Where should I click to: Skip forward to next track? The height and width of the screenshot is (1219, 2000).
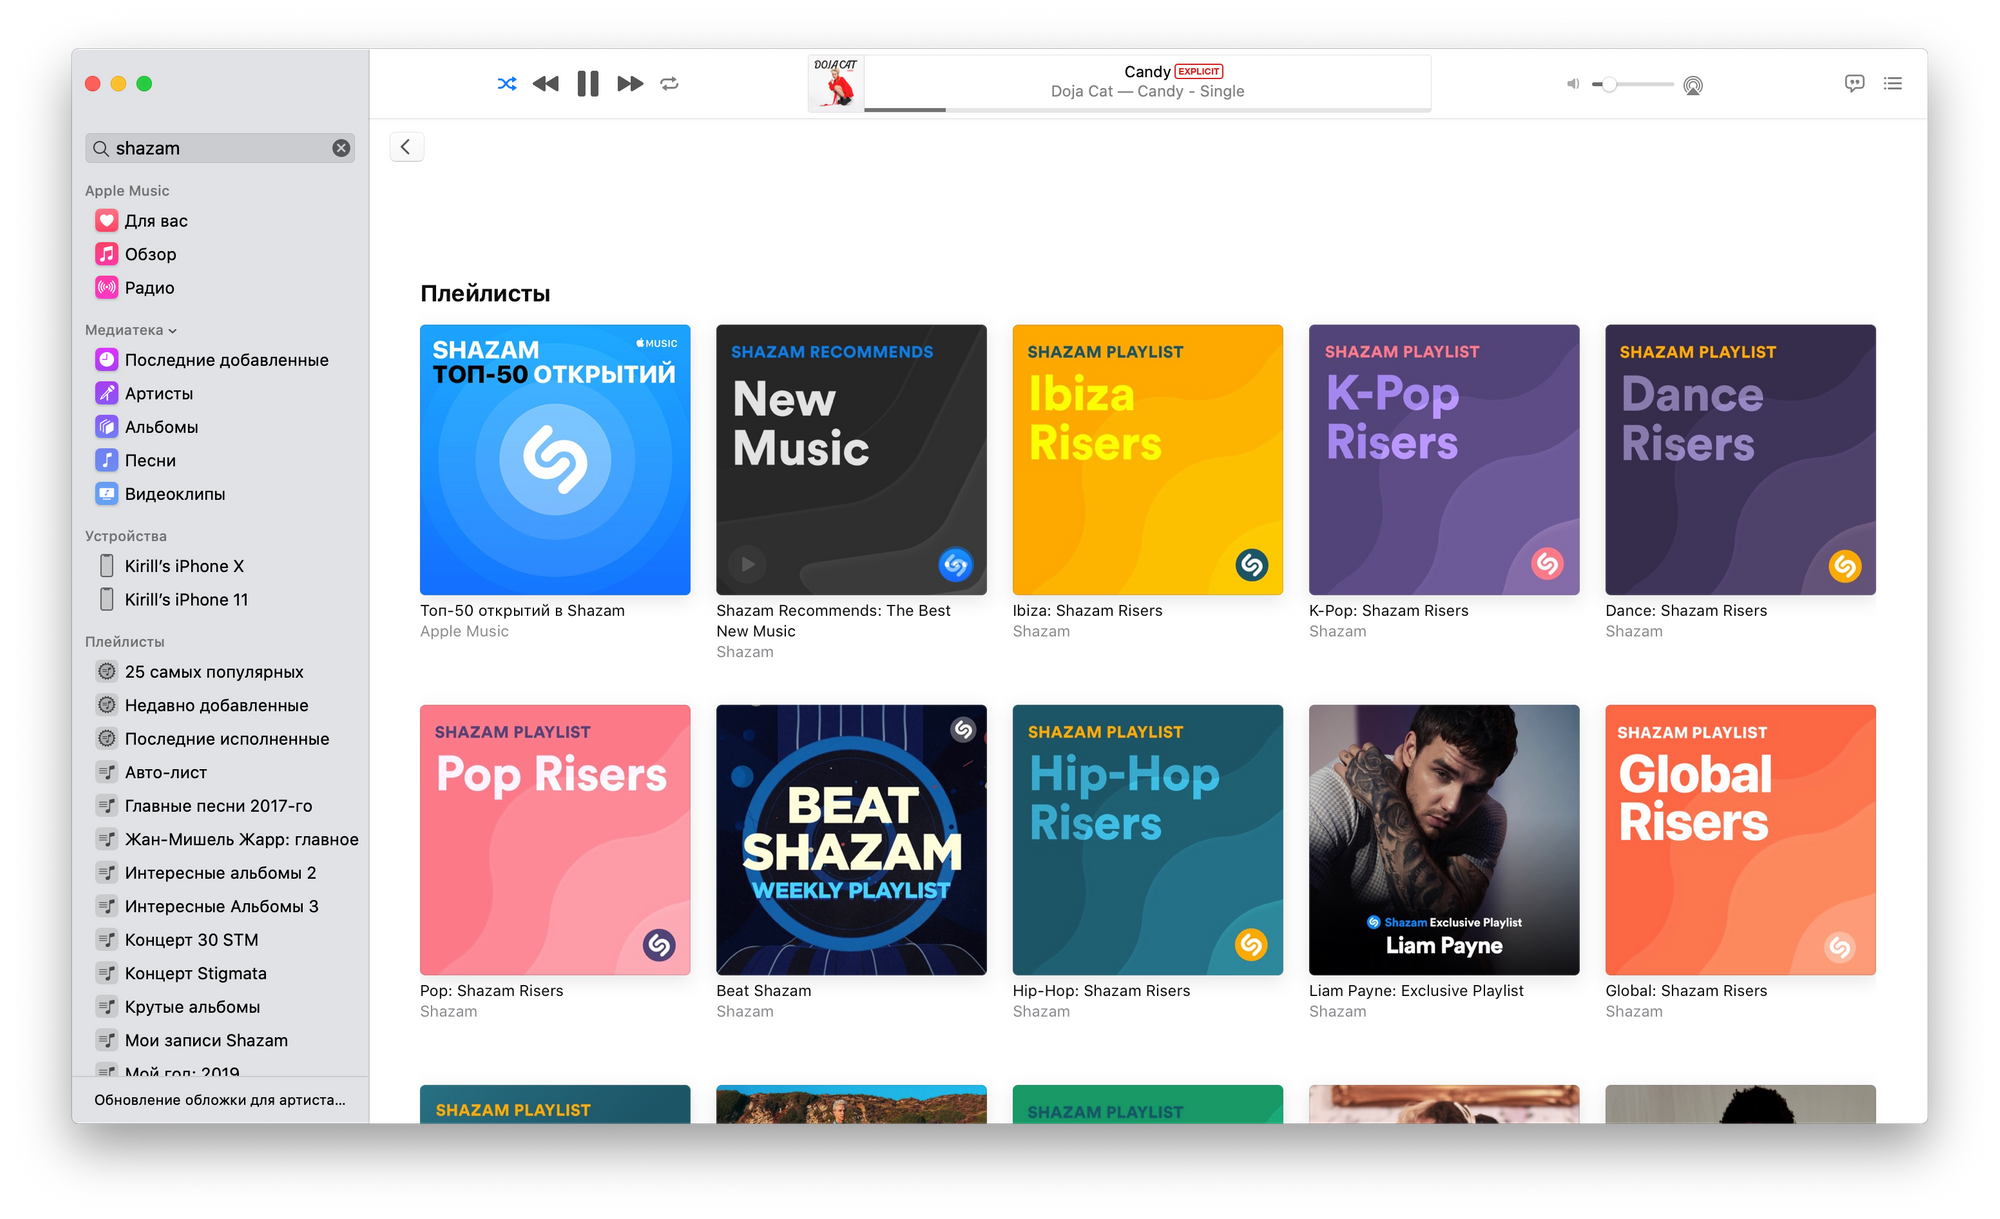630,84
